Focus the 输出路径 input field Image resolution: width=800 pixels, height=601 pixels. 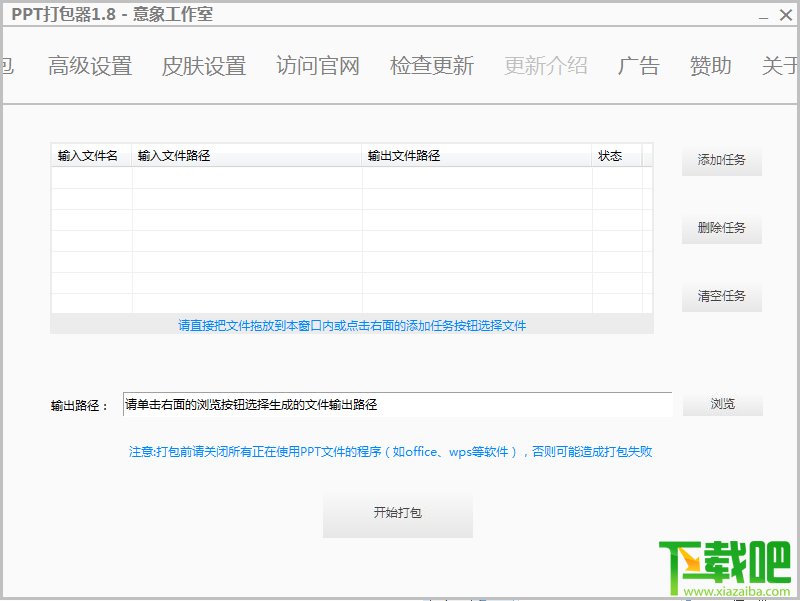pos(397,405)
